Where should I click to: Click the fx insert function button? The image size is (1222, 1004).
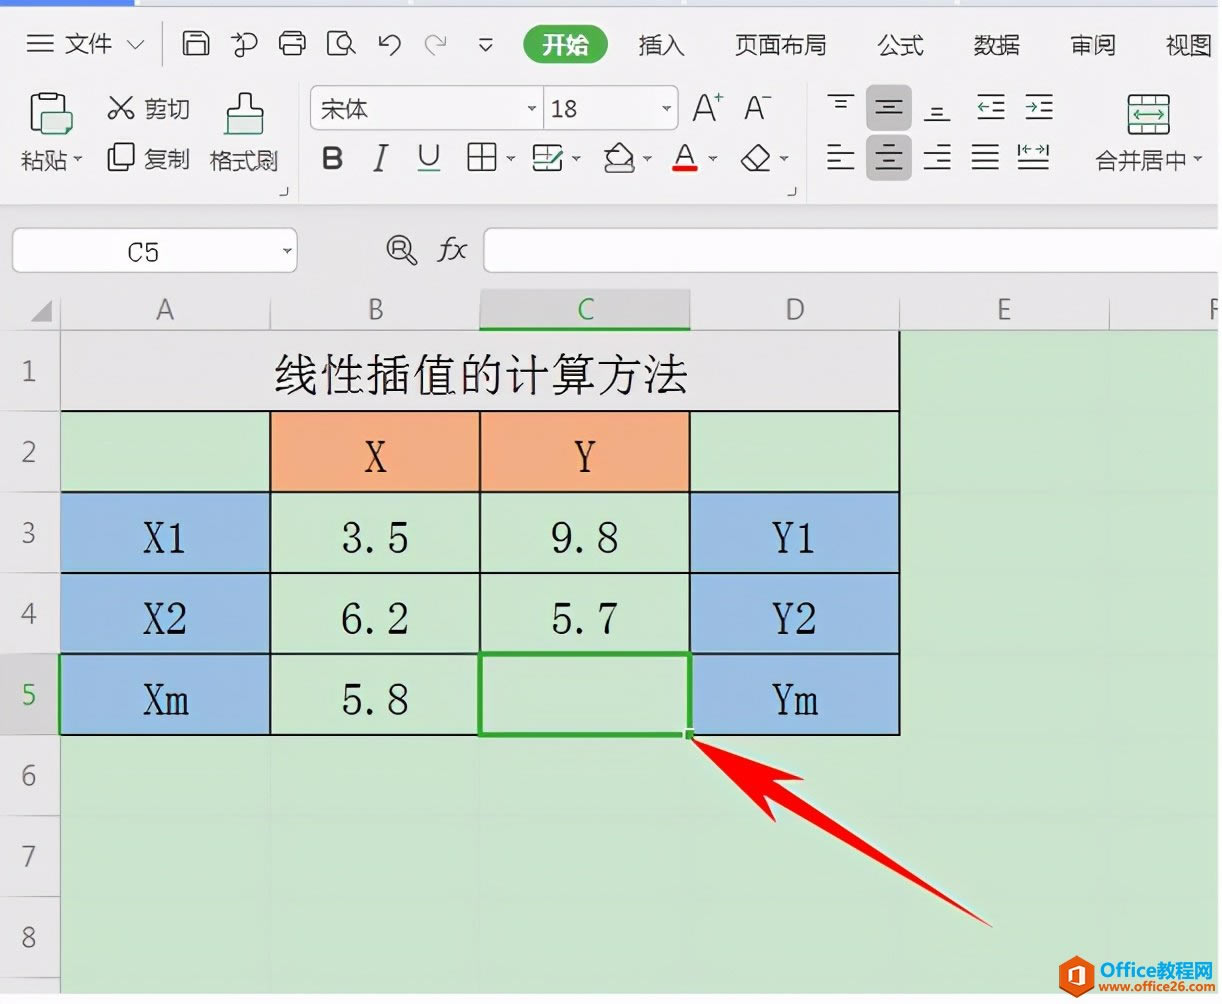[x=452, y=250]
